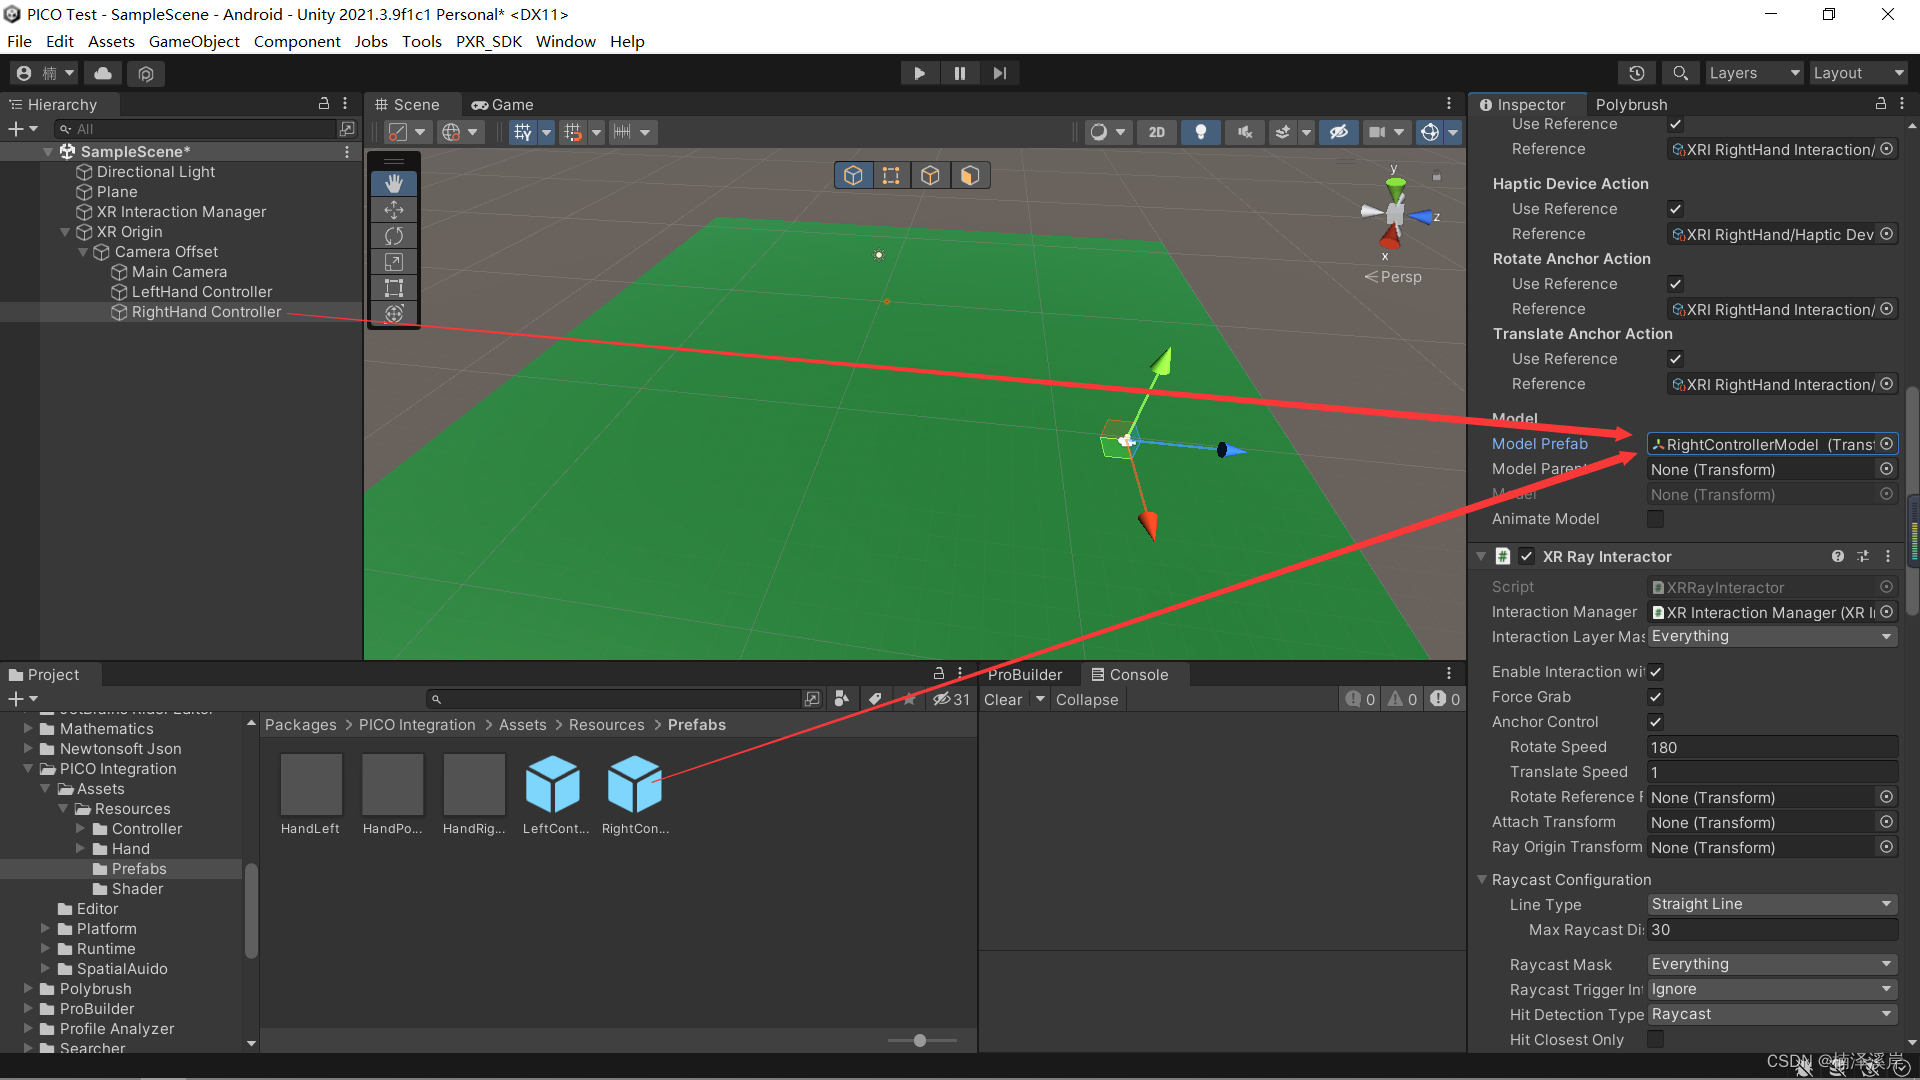Click the scene orientation gizmo y-axis cone
The width and height of the screenshot is (1920, 1080).
pyautogui.click(x=1396, y=188)
